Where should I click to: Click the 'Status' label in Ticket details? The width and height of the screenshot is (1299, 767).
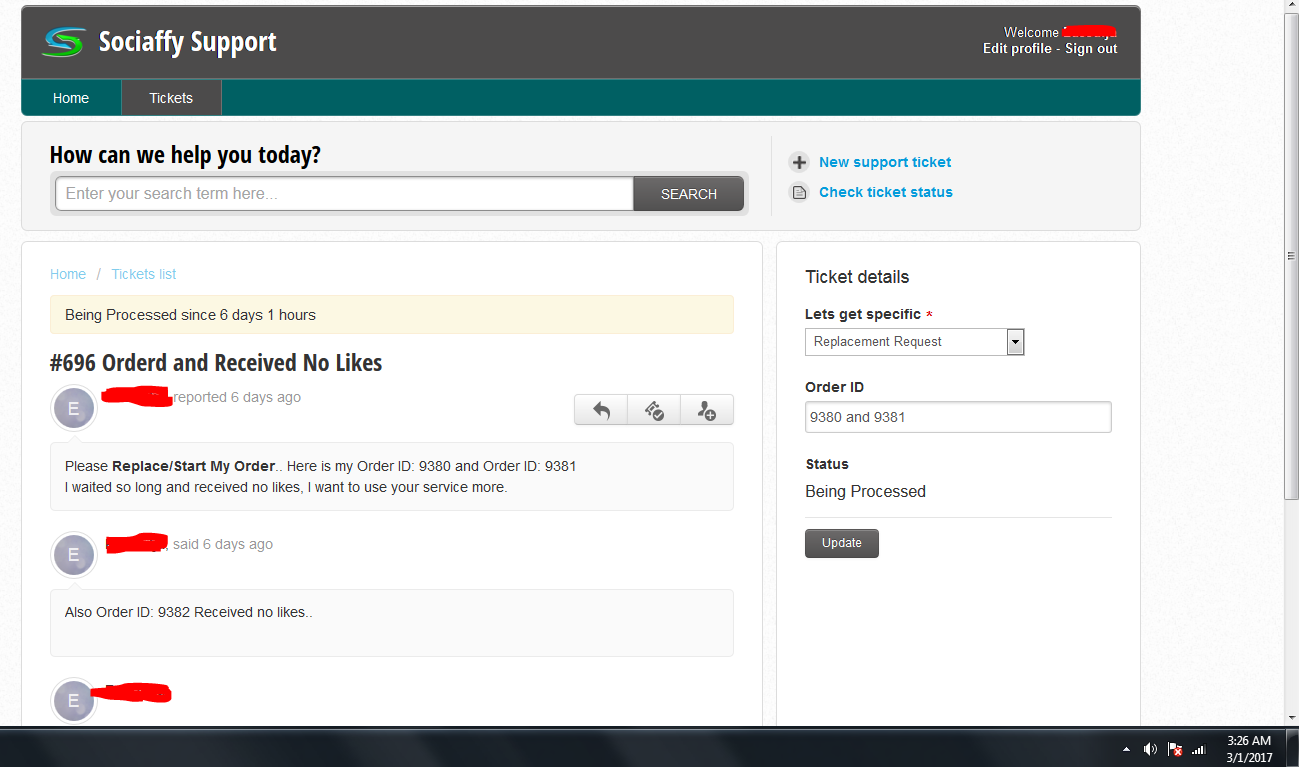point(827,464)
